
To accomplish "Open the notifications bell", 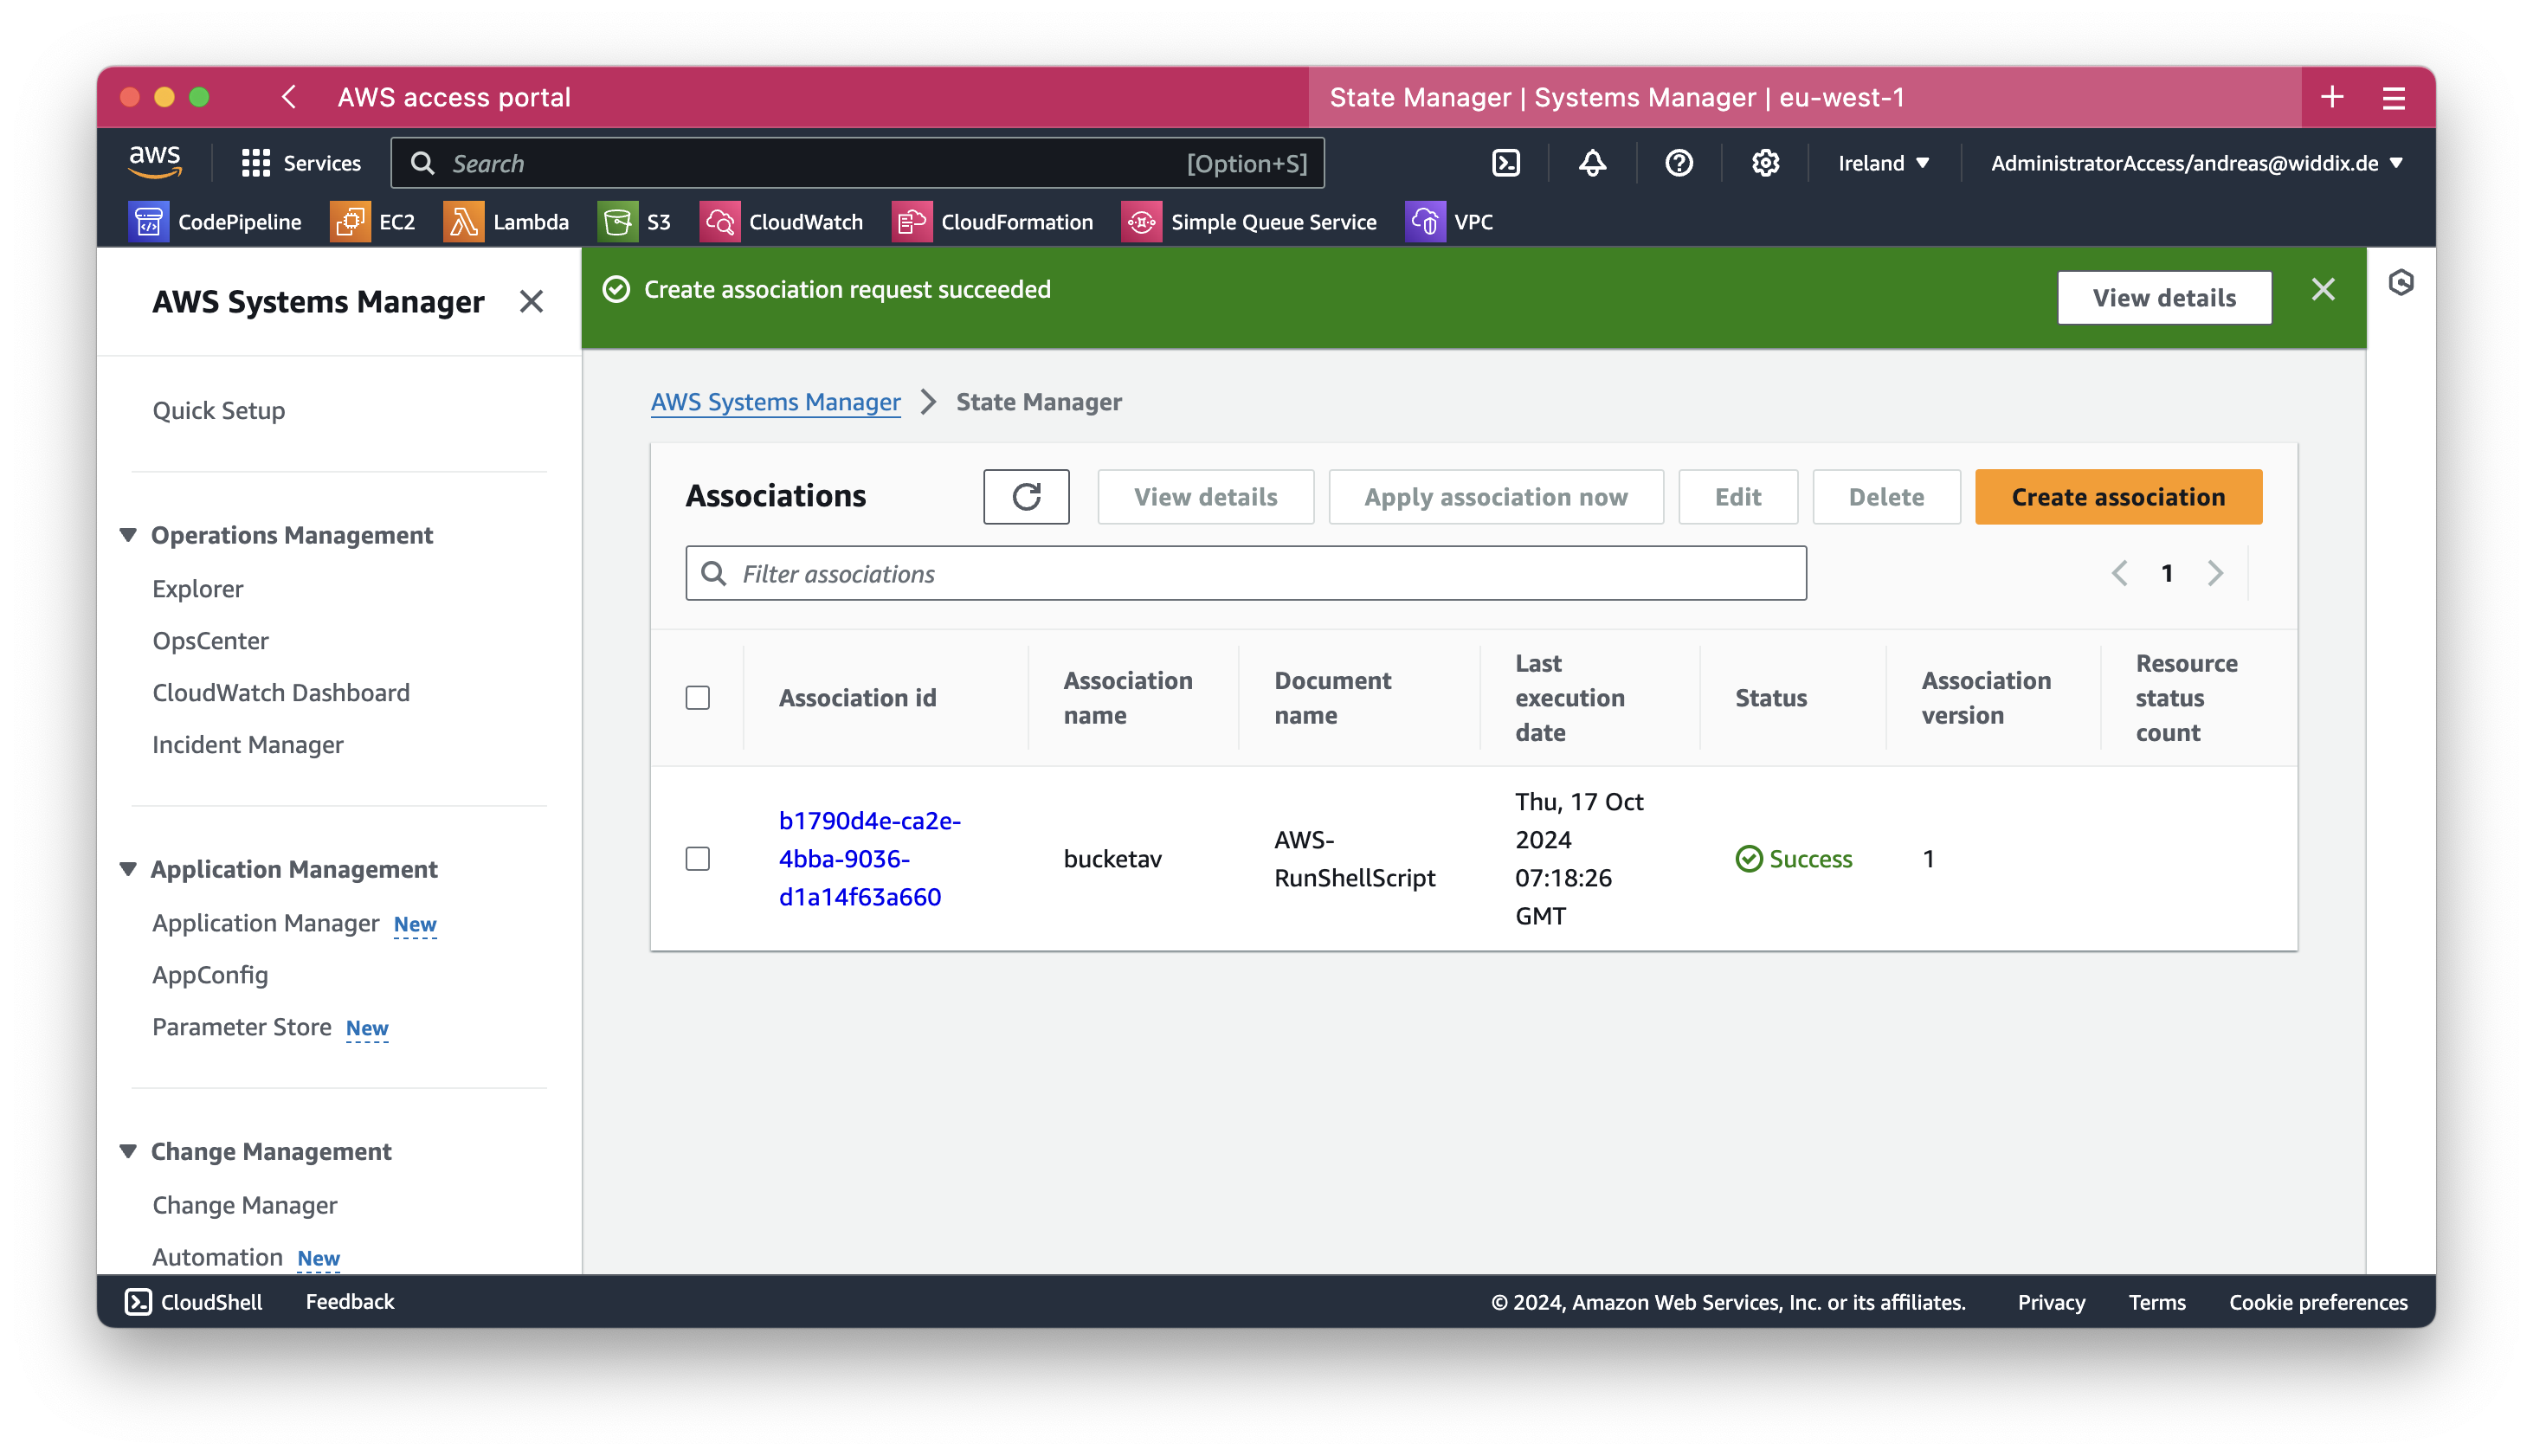I will [1592, 163].
